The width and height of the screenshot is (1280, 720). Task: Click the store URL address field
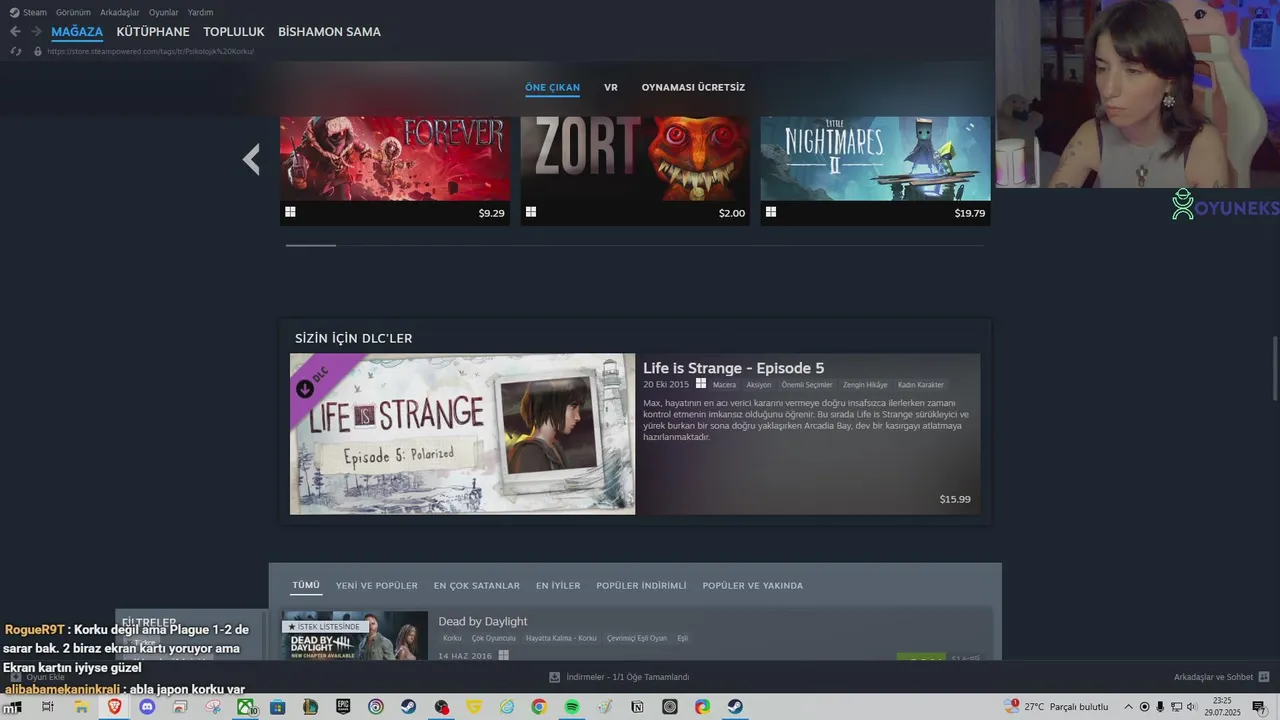150,51
